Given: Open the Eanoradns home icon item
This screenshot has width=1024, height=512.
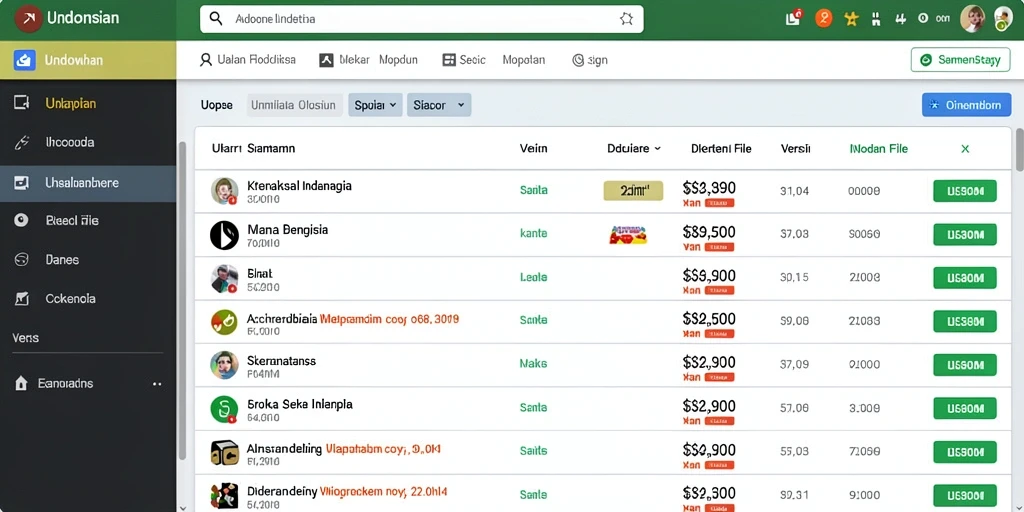Looking at the screenshot, I should tap(22, 383).
